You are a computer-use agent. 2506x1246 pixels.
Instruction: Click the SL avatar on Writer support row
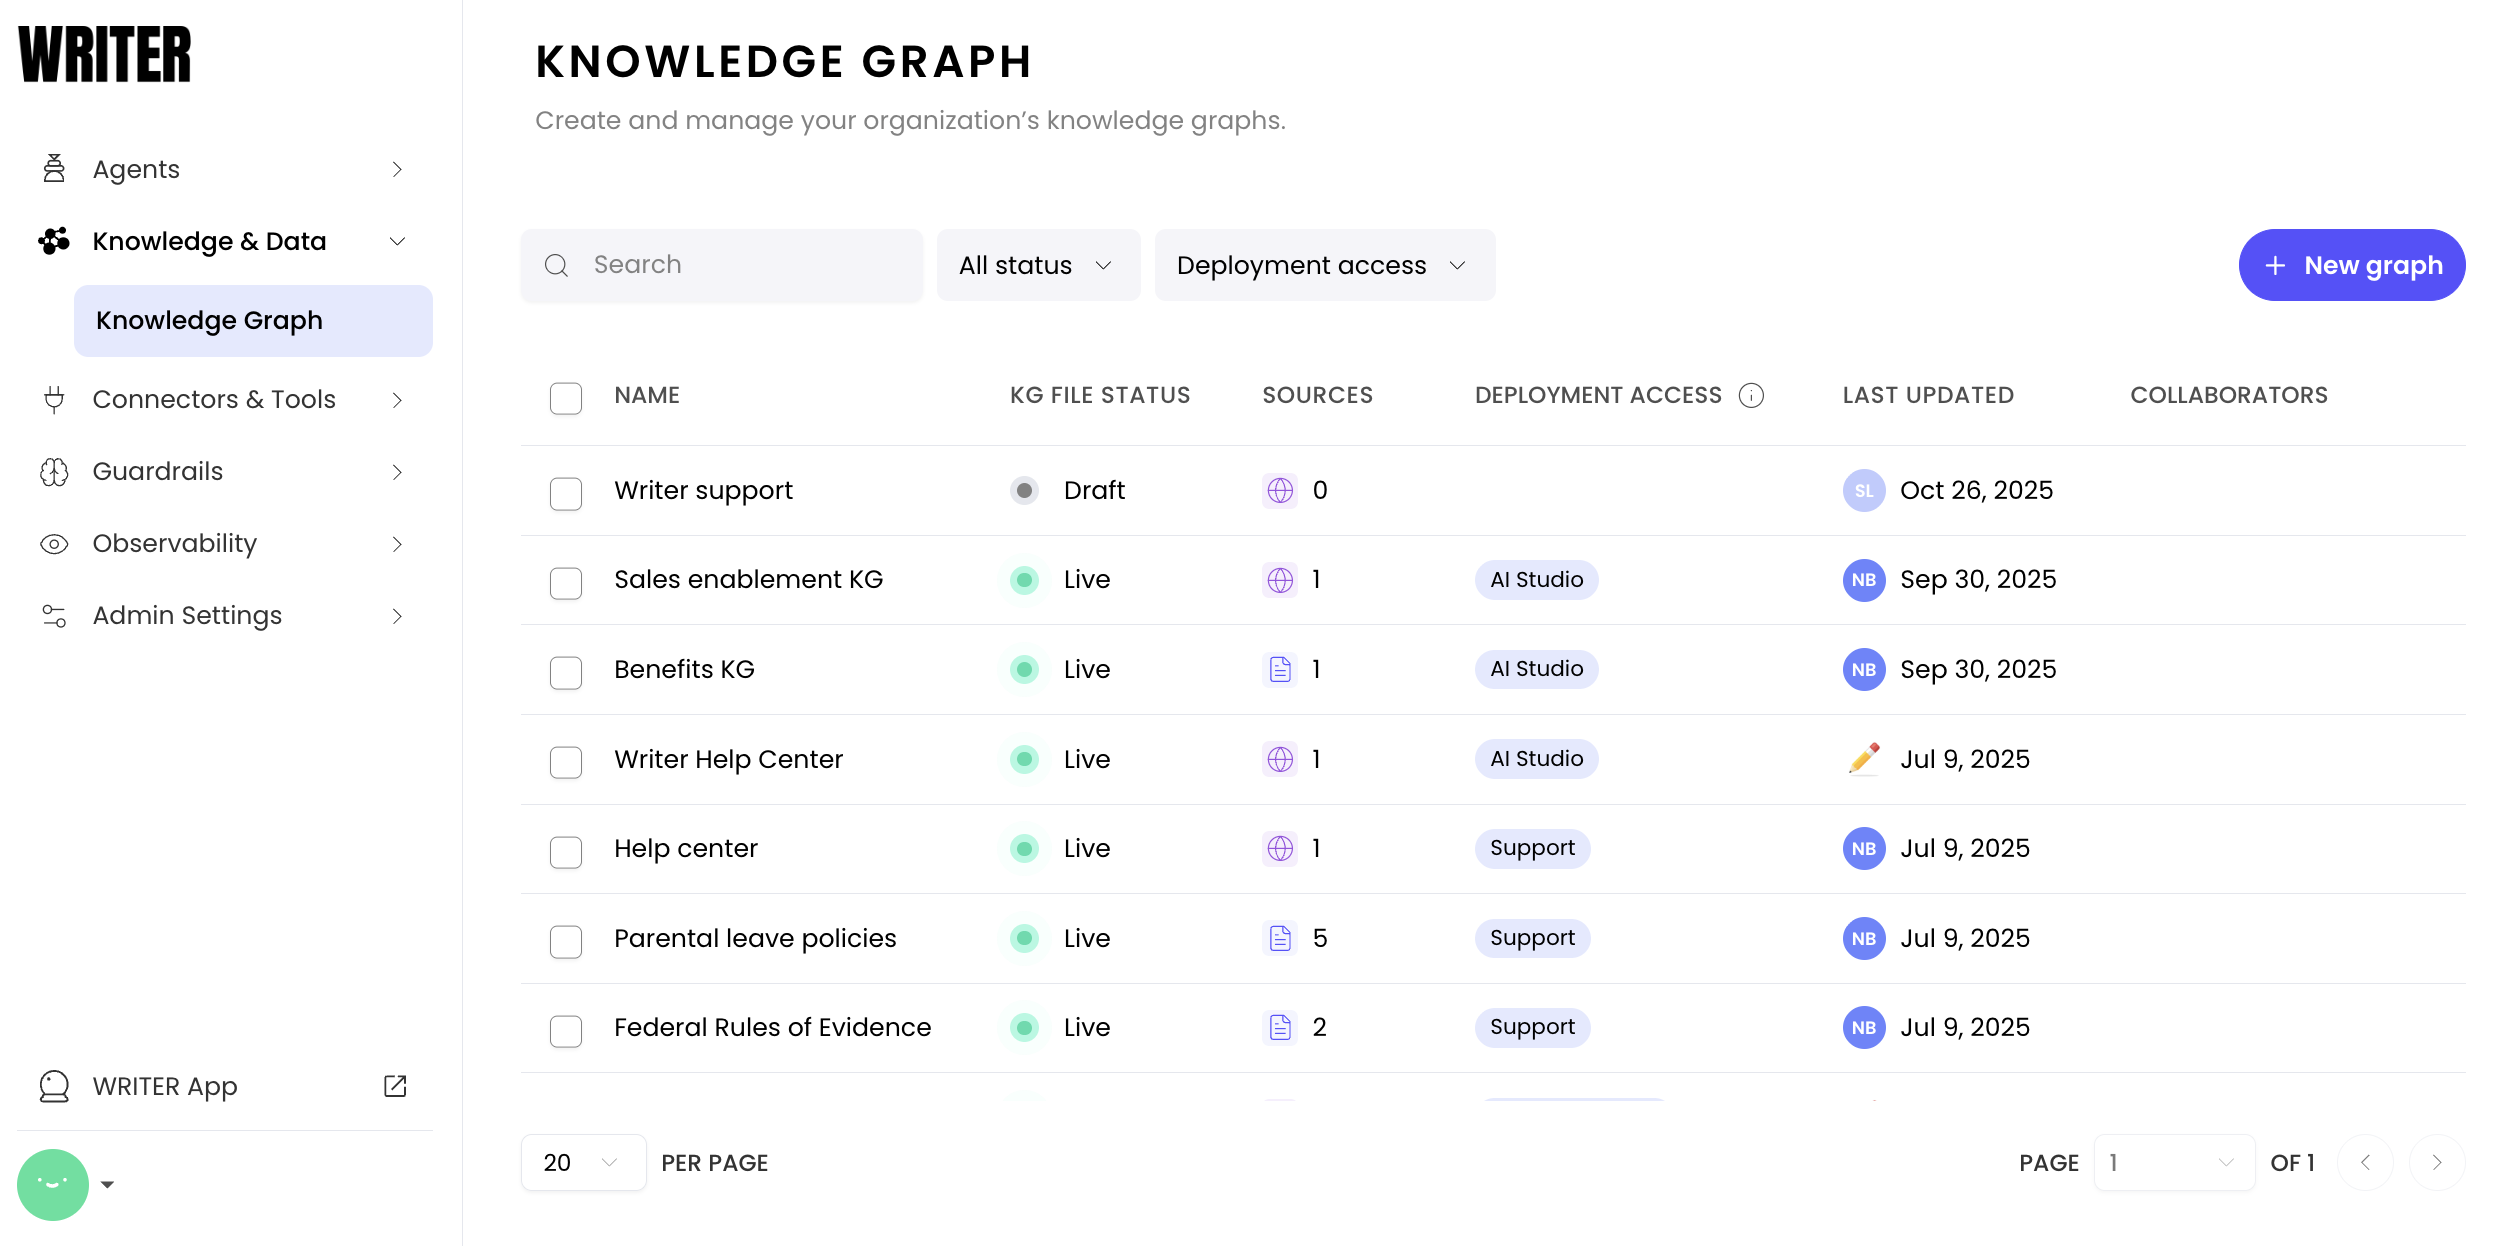pyautogui.click(x=1863, y=490)
